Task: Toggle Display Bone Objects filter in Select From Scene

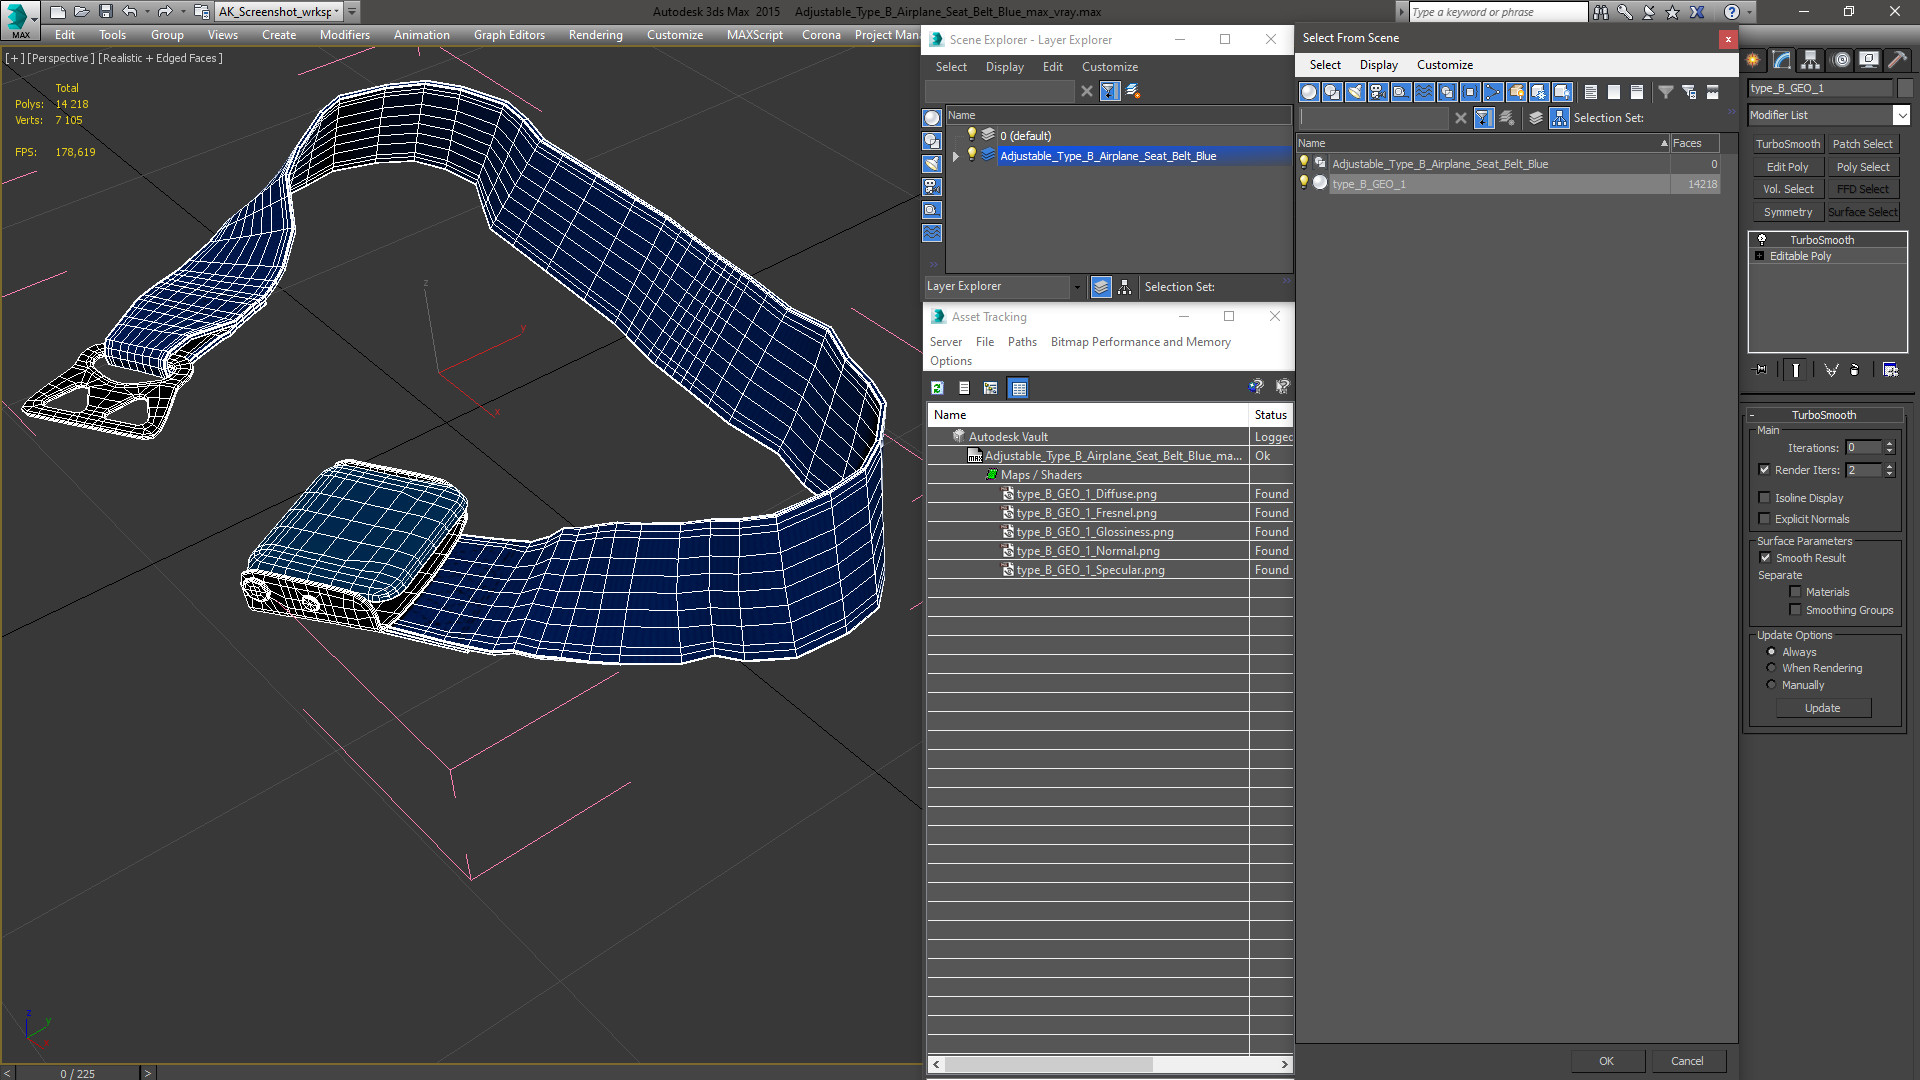Action: pyautogui.click(x=1493, y=92)
